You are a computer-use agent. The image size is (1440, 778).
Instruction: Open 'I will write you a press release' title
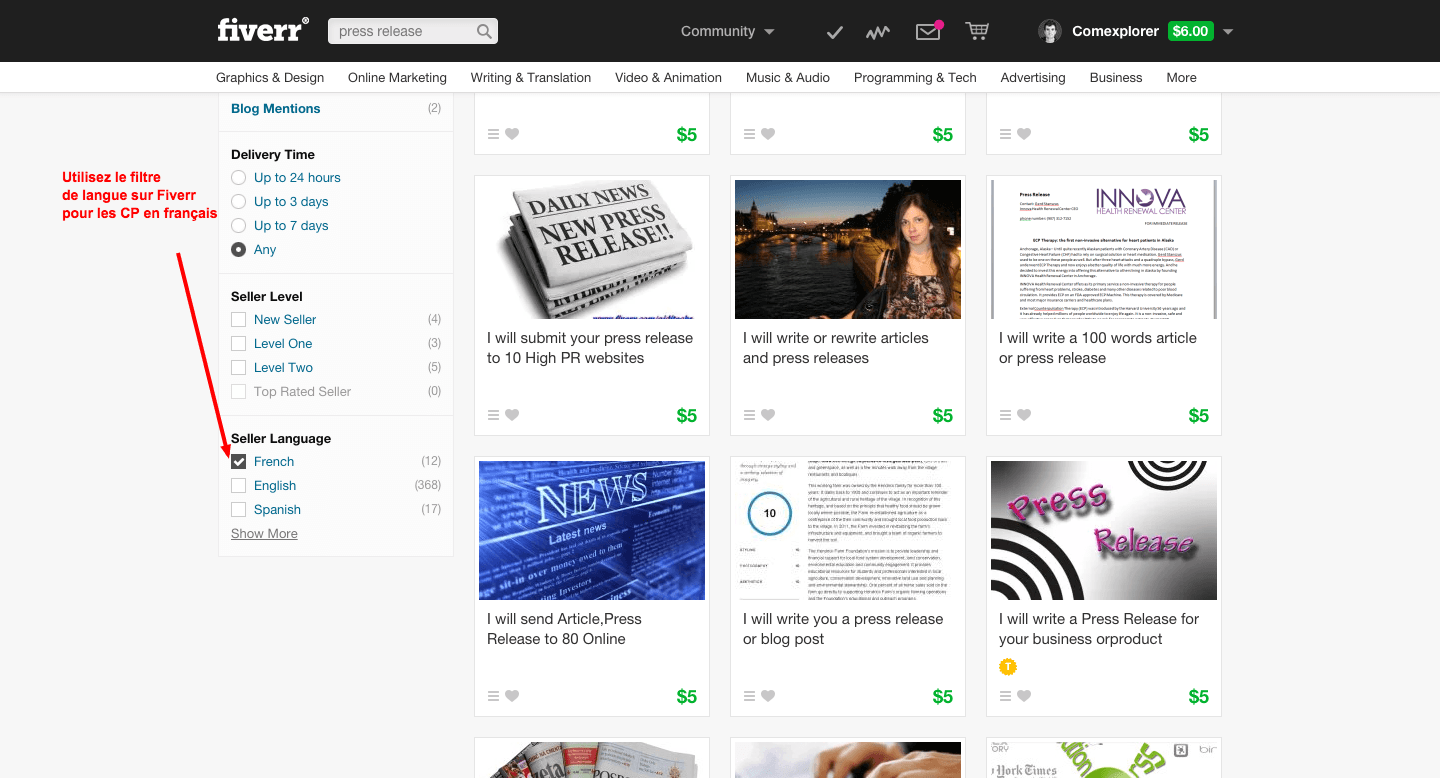click(x=843, y=629)
